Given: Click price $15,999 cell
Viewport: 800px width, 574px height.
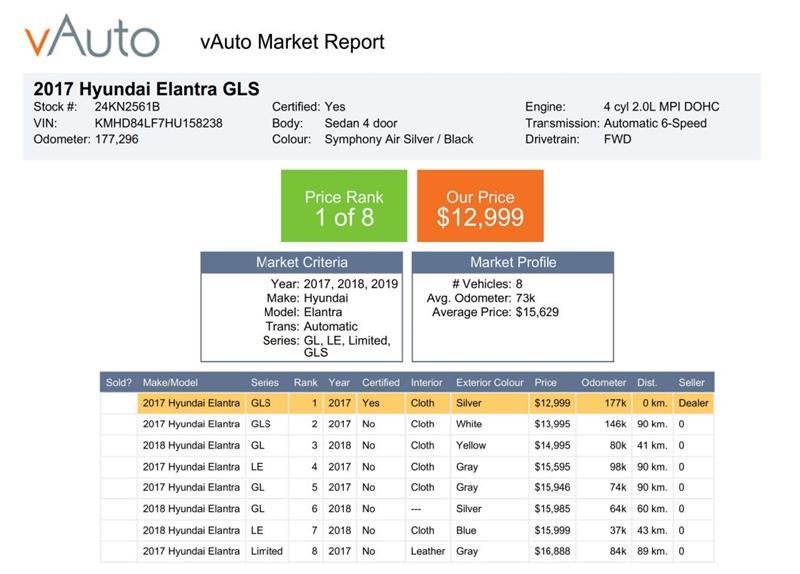Looking at the screenshot, I should (553, 531).
